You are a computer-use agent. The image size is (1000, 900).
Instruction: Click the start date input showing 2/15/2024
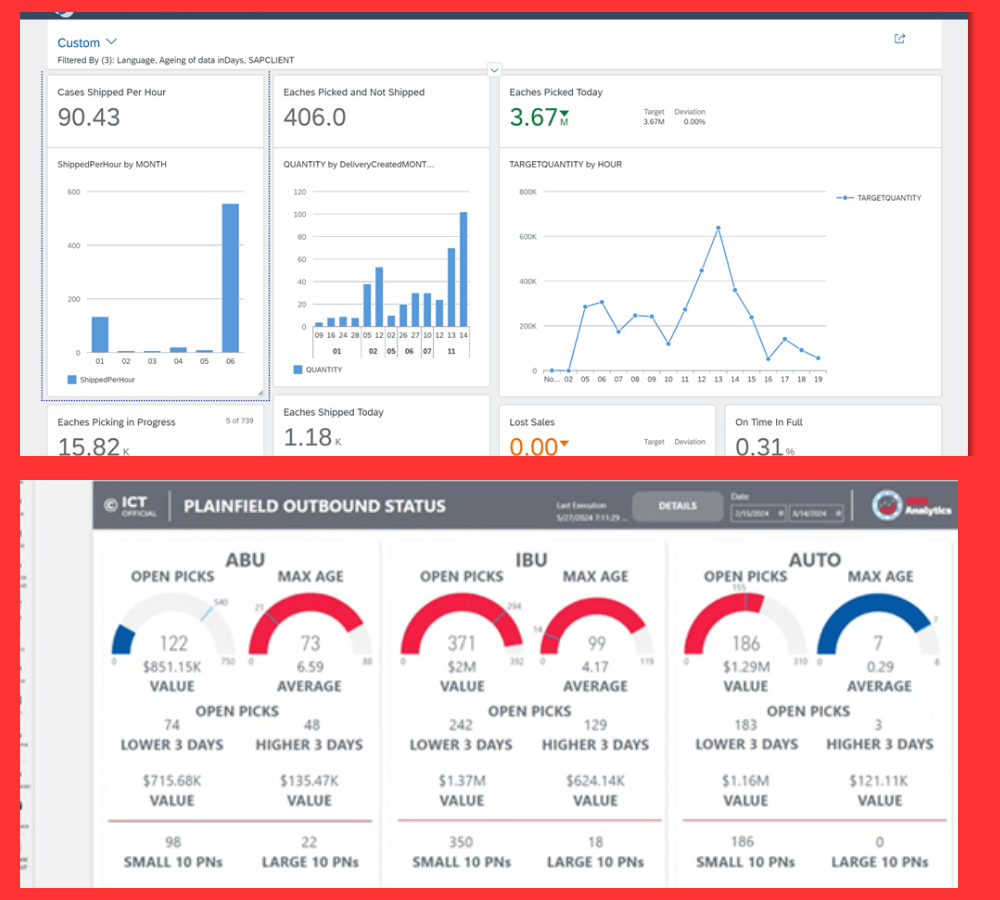pyautogui.click(x=752, y=514)
